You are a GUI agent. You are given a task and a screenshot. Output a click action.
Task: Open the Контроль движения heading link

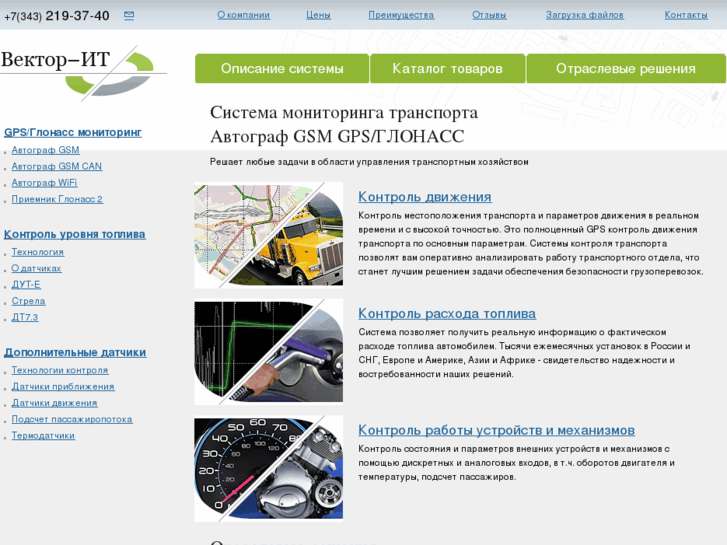pyautogui.click(x=425, y=197)
